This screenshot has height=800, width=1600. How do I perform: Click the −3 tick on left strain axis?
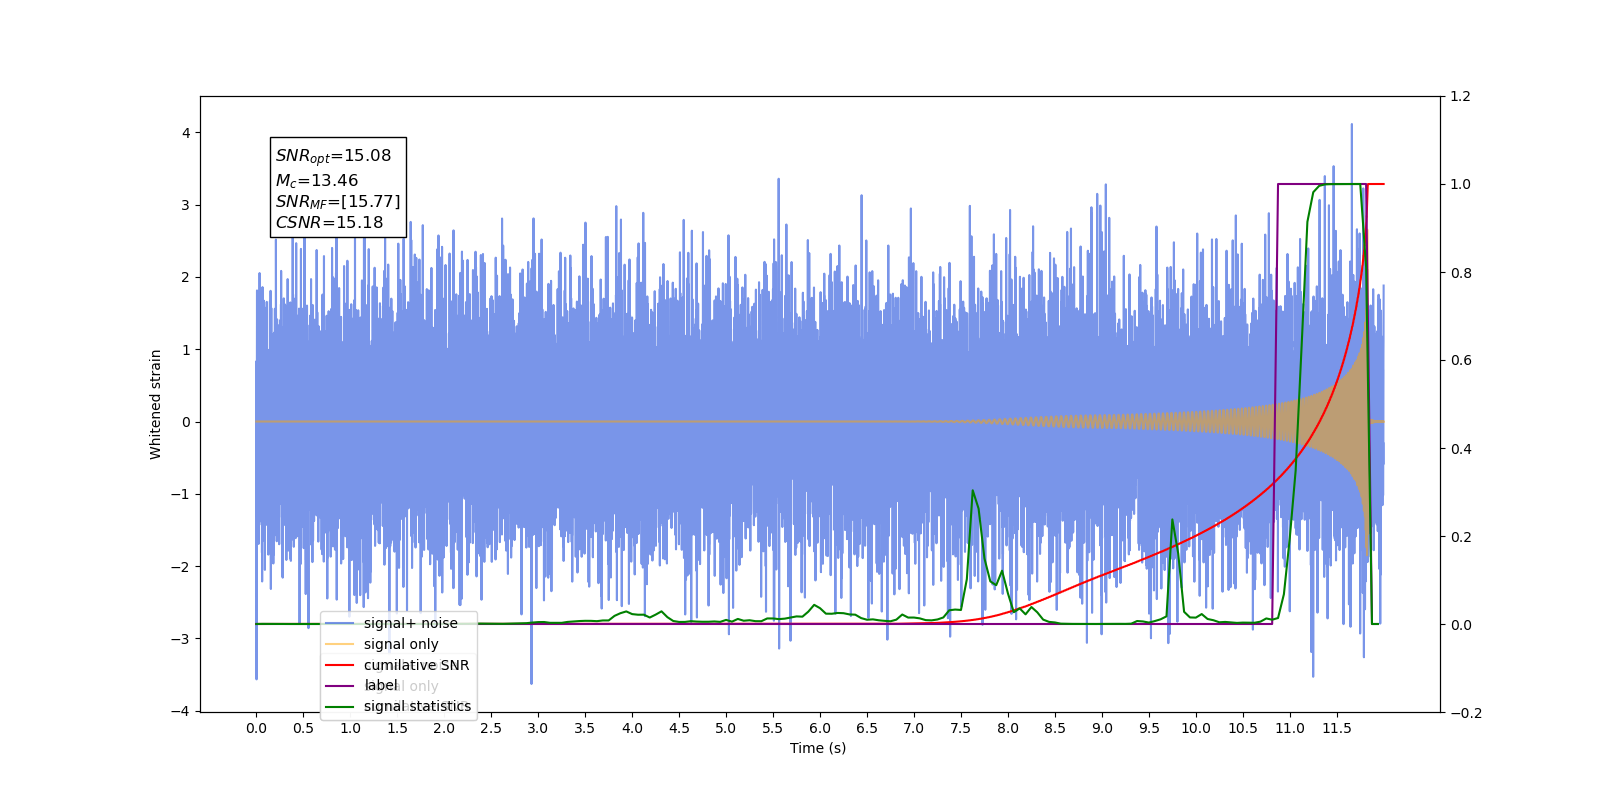point(181,639)
